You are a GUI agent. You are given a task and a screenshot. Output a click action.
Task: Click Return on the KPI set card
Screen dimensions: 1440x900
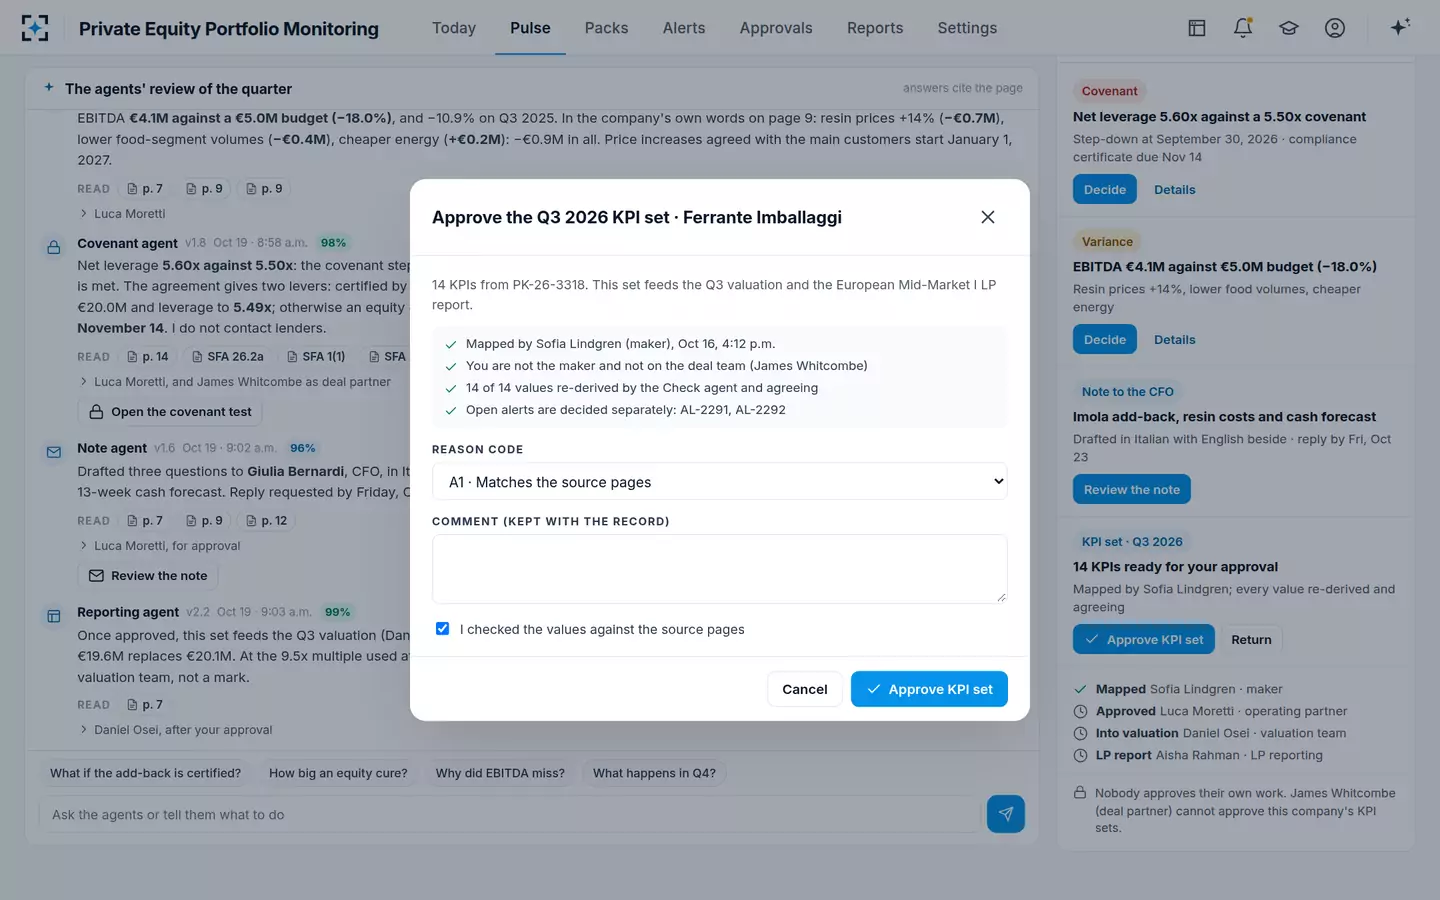coord(1251,639)
